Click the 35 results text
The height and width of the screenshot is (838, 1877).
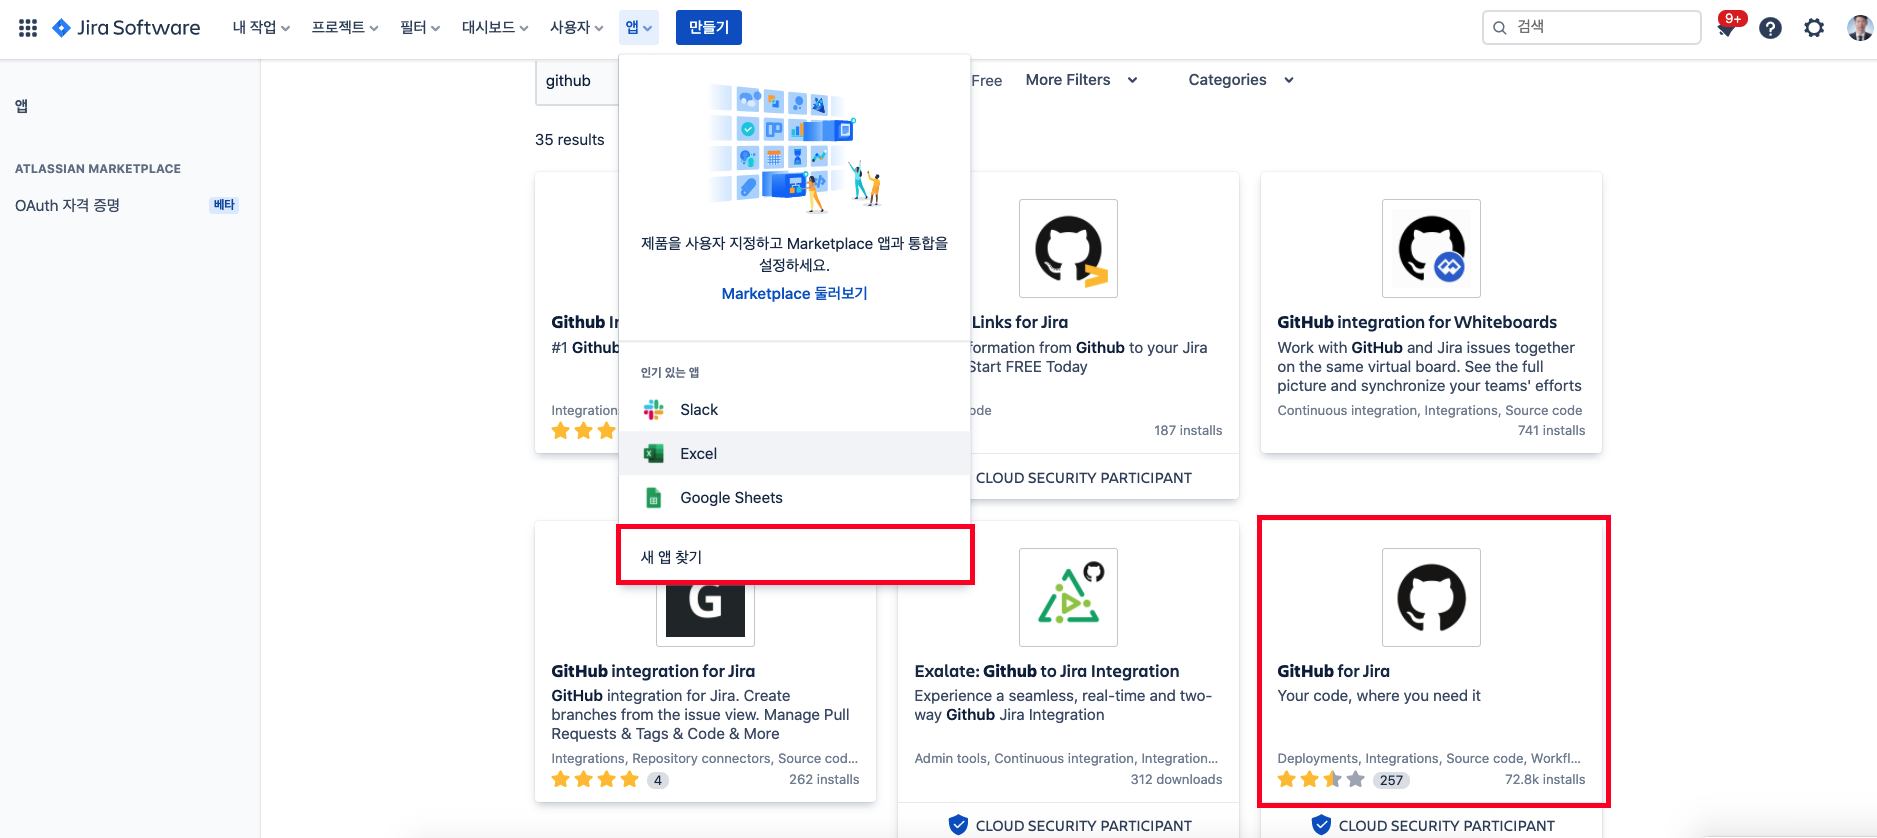[x=569, y=140]
